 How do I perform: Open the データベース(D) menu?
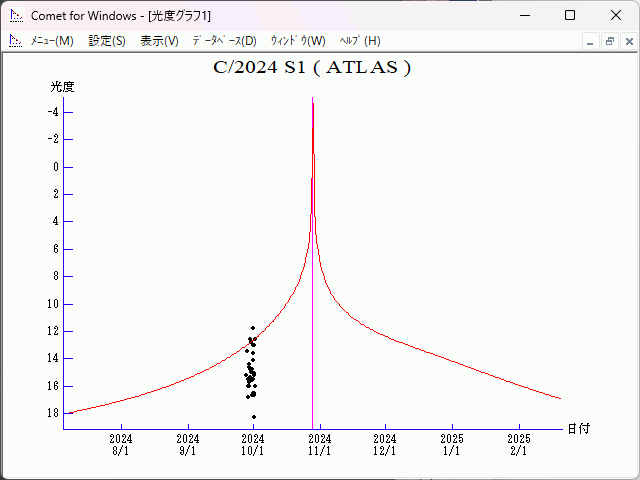[x=224, y=41]
